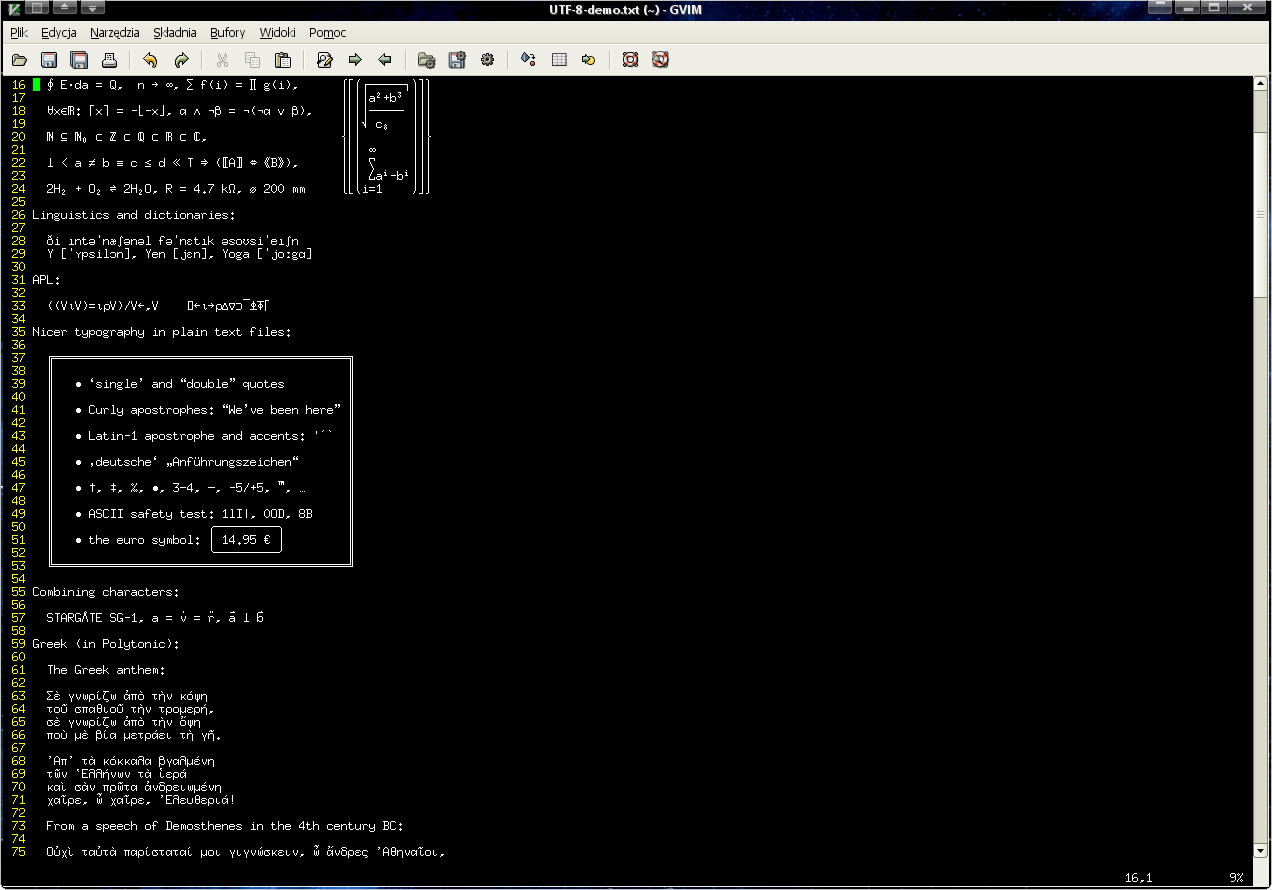This screenshot has width=1272, height=890.
Task: Undo the last change
Action: [150, 59]
